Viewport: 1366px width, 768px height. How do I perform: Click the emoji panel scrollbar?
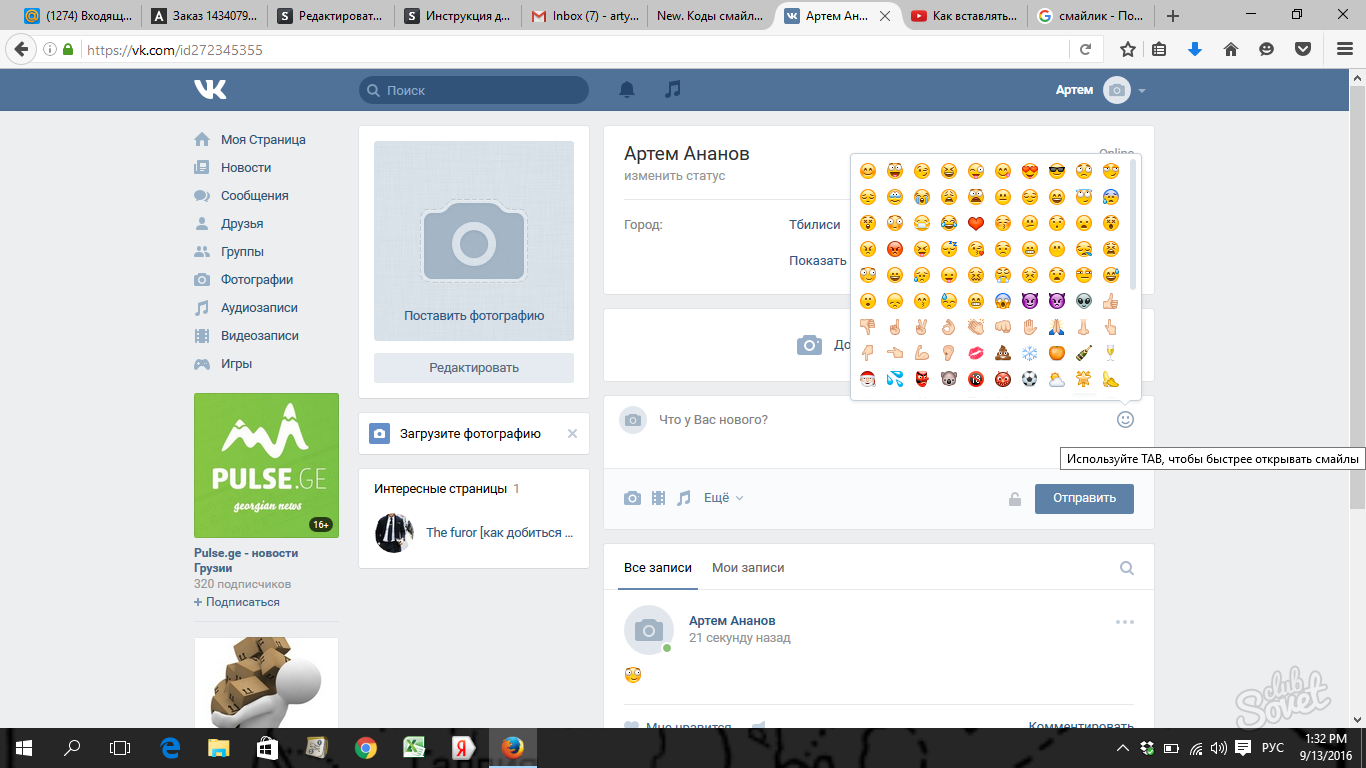1133,226
